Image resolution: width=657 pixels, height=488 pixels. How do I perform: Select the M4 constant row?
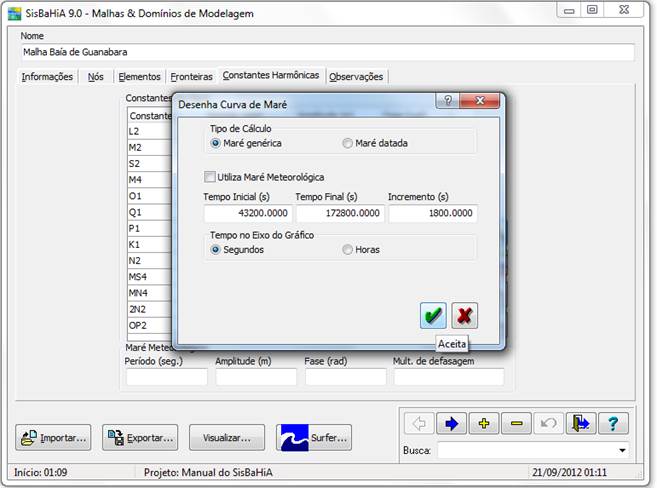point(150,180)
